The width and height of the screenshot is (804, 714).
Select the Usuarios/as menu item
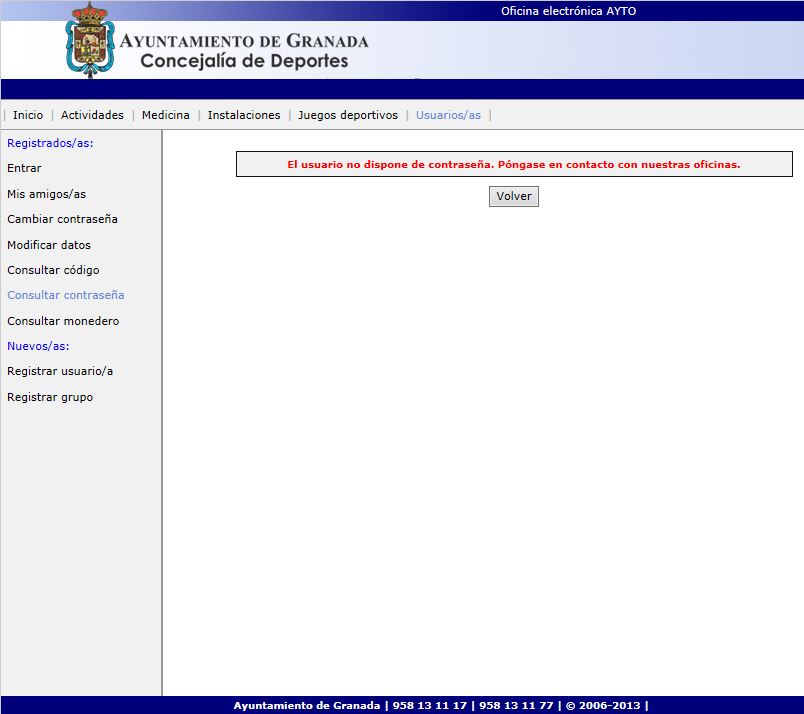tap(448, 115)
